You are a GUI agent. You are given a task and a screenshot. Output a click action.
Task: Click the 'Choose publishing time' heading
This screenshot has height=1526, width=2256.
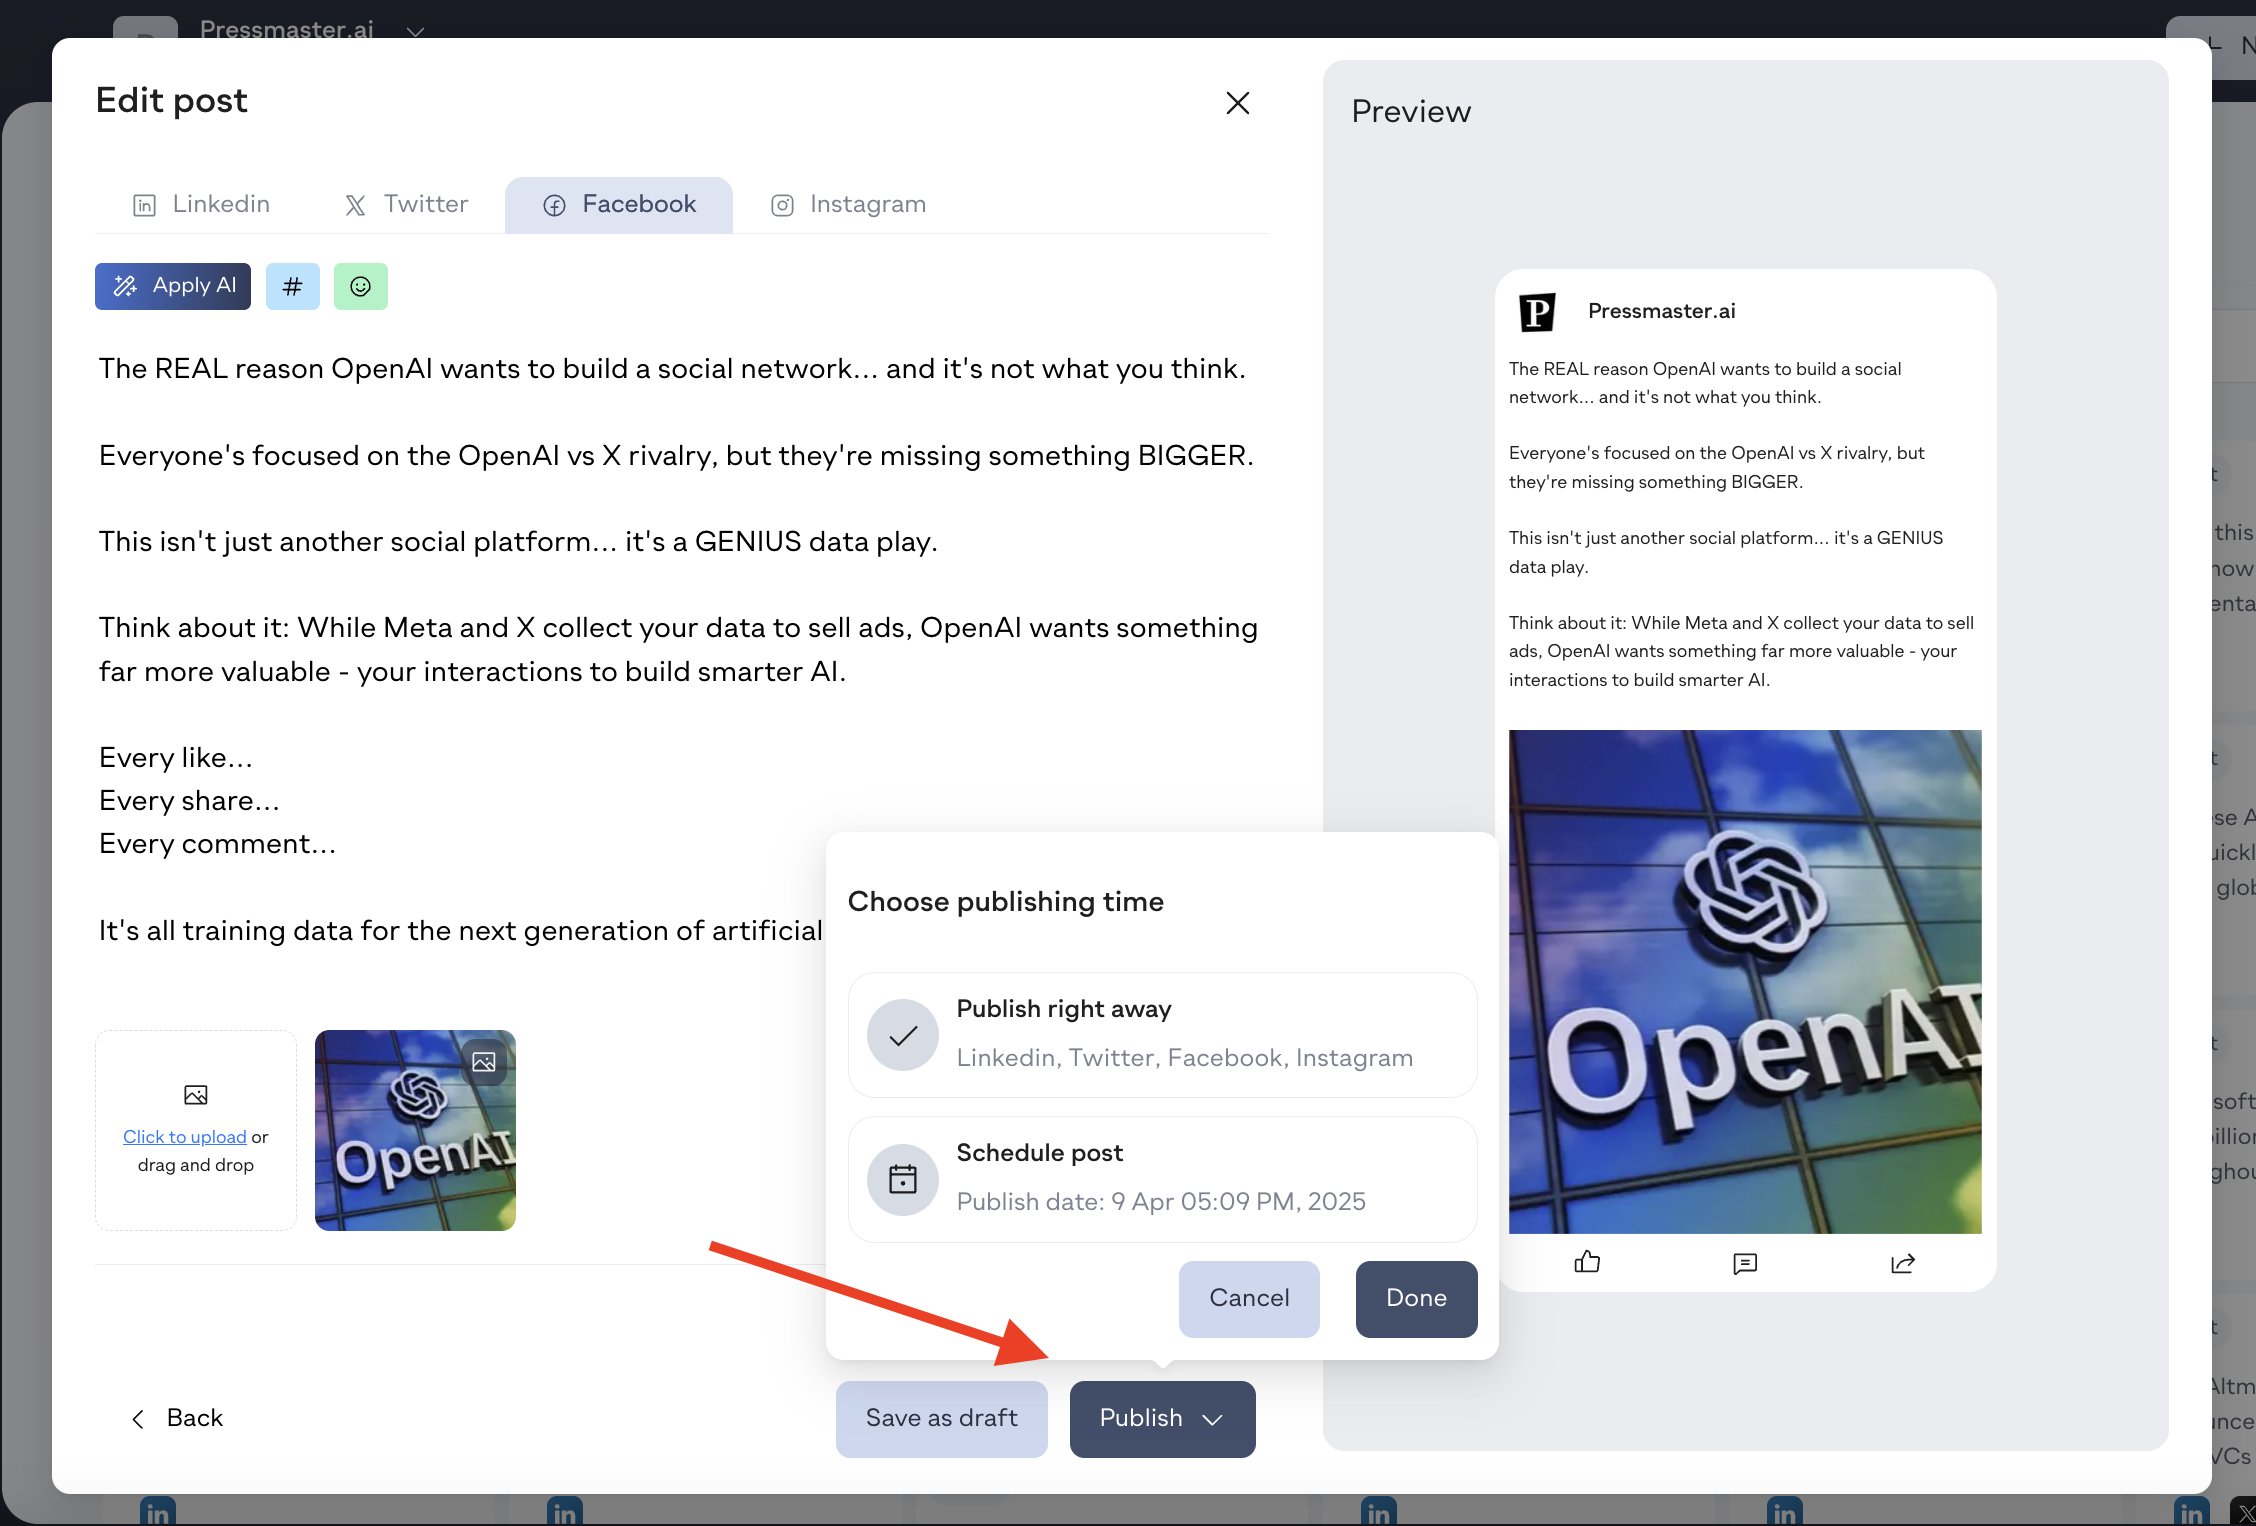[1006, 901]
